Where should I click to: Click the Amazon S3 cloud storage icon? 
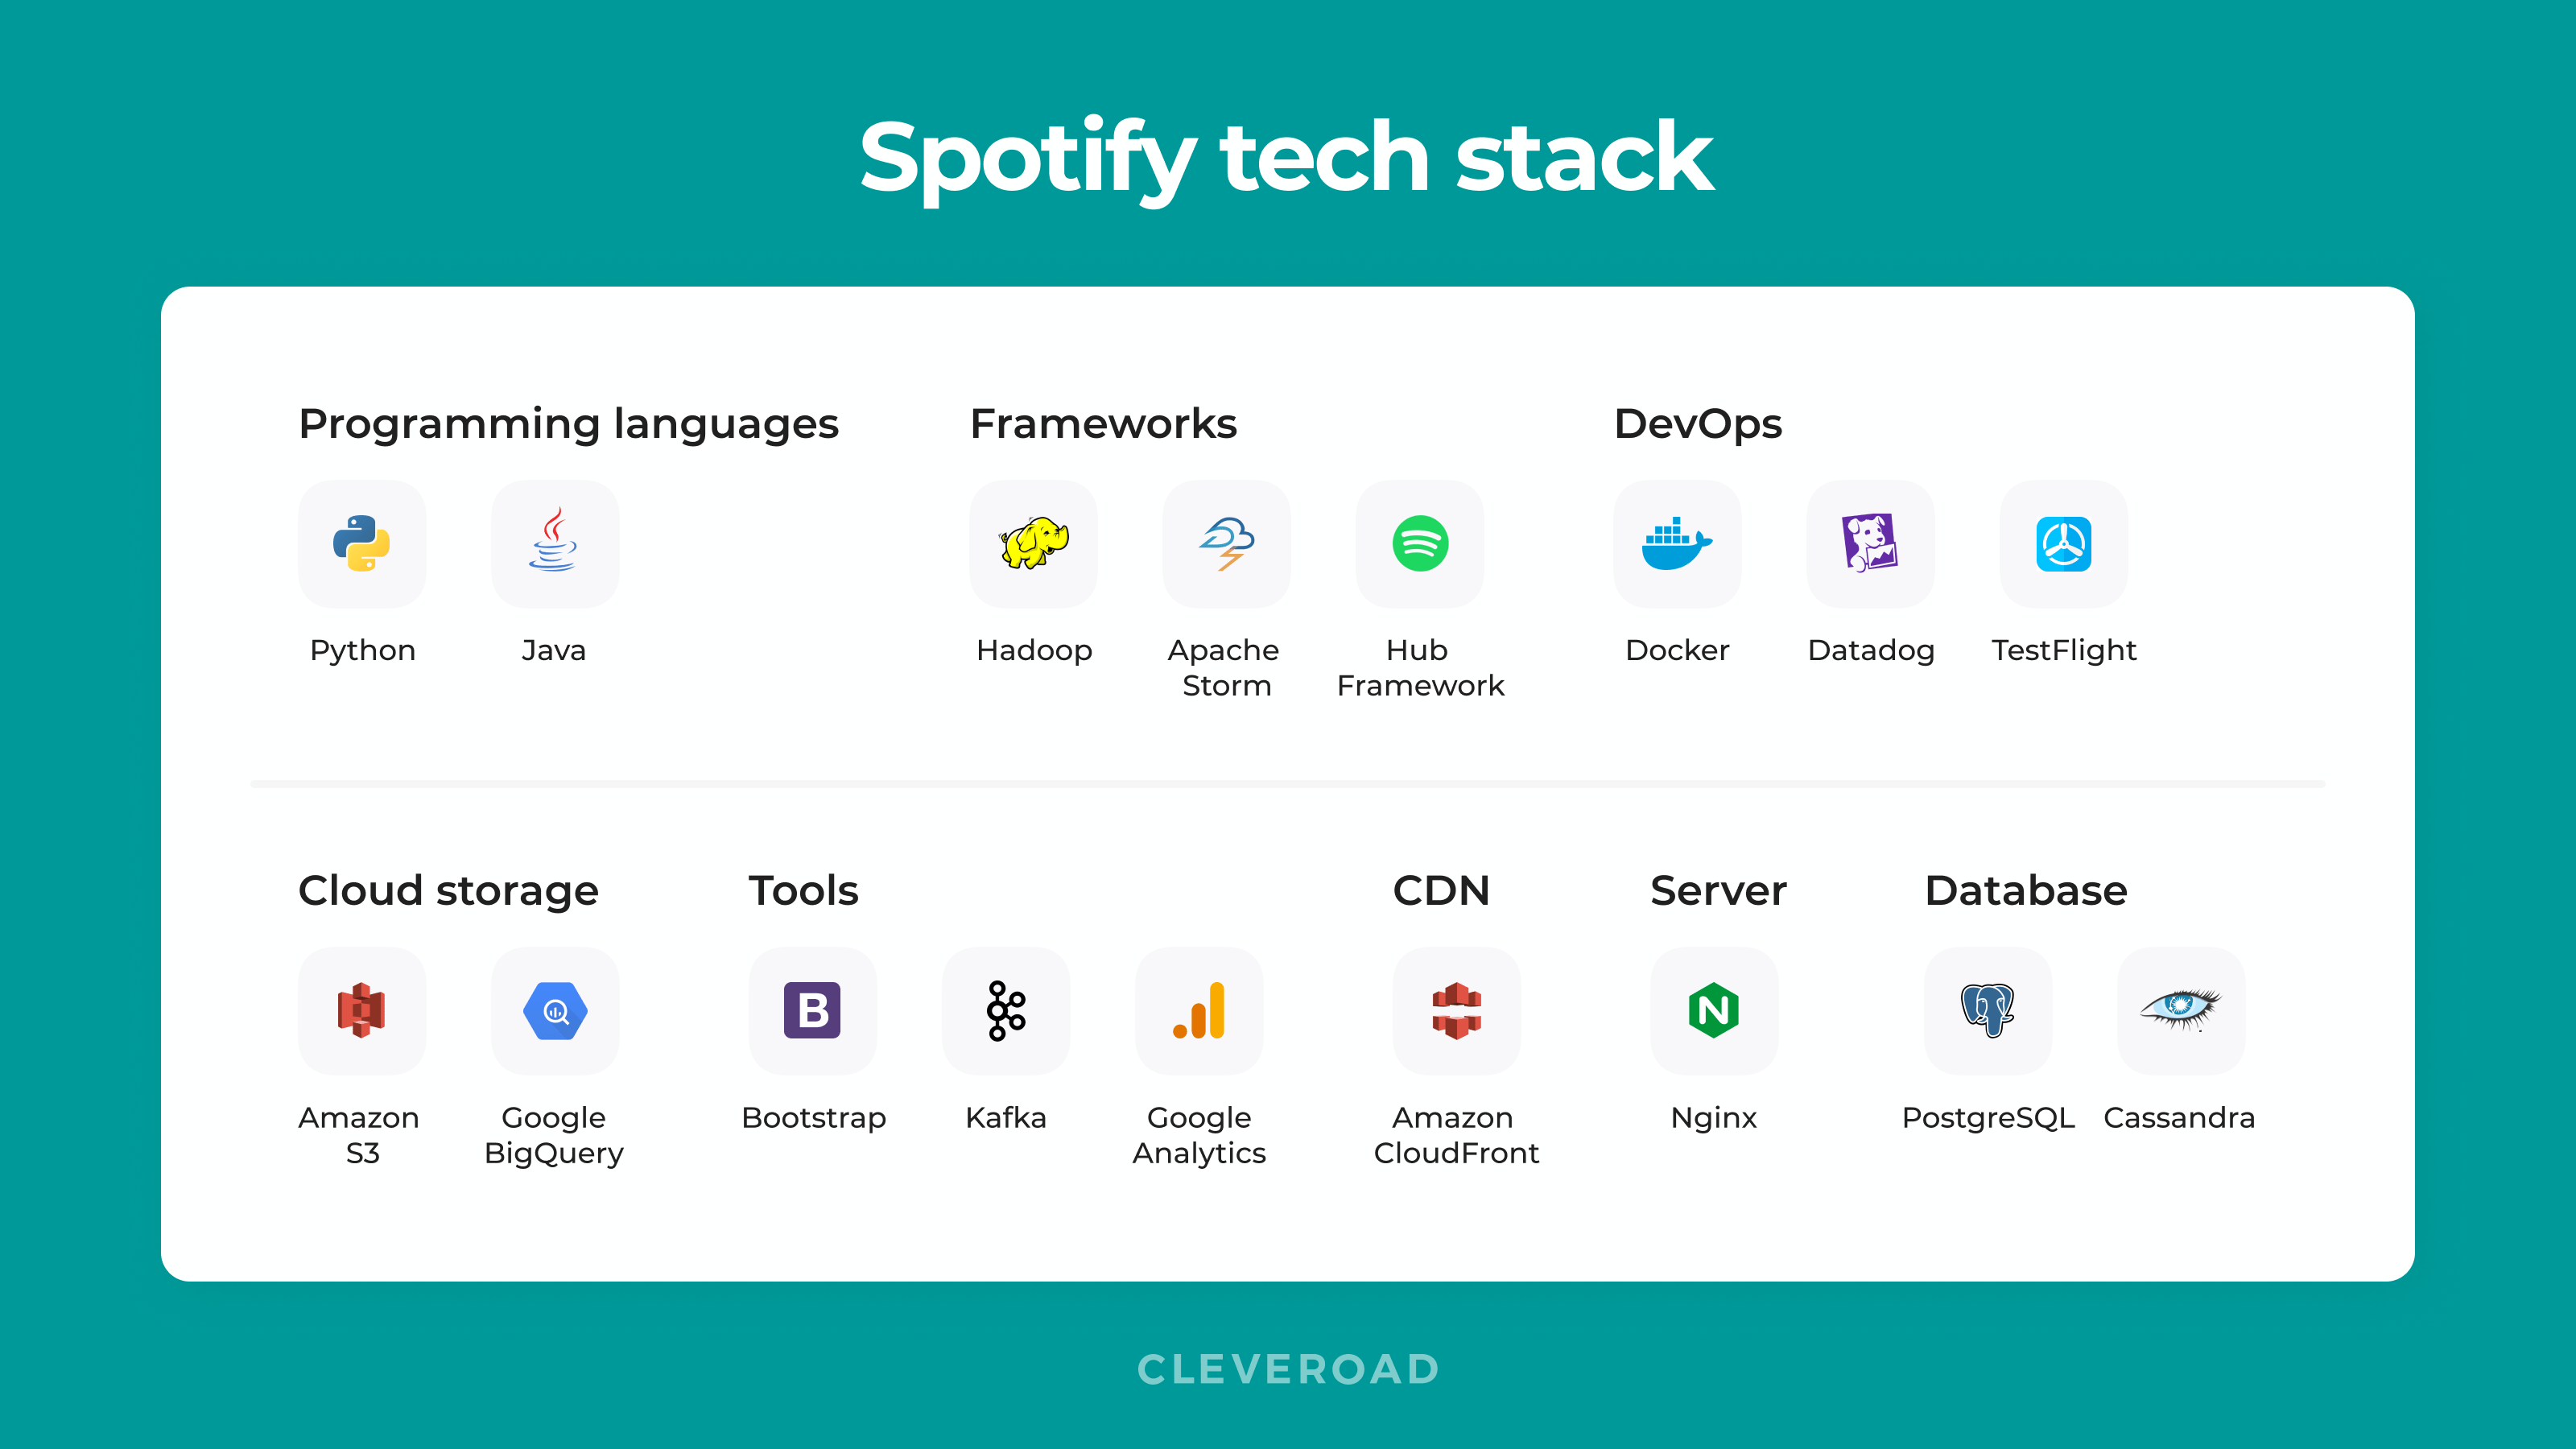[359, 1010]
